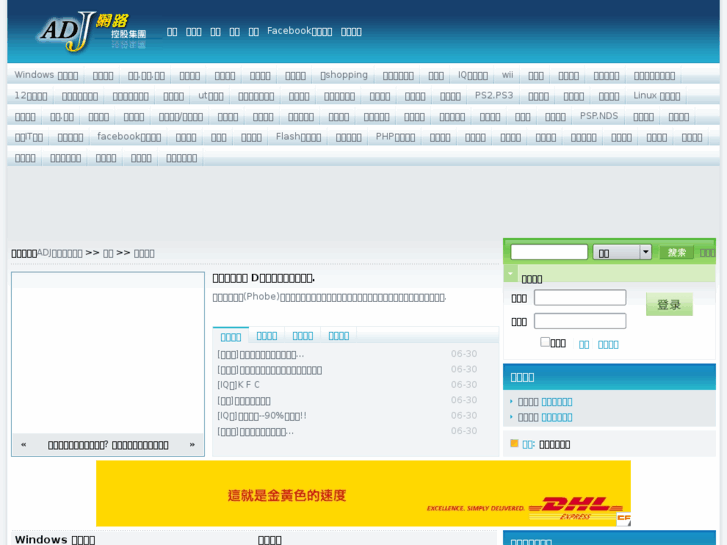
Task: Tick the checkbox below the password field
Action: point(545,342)
